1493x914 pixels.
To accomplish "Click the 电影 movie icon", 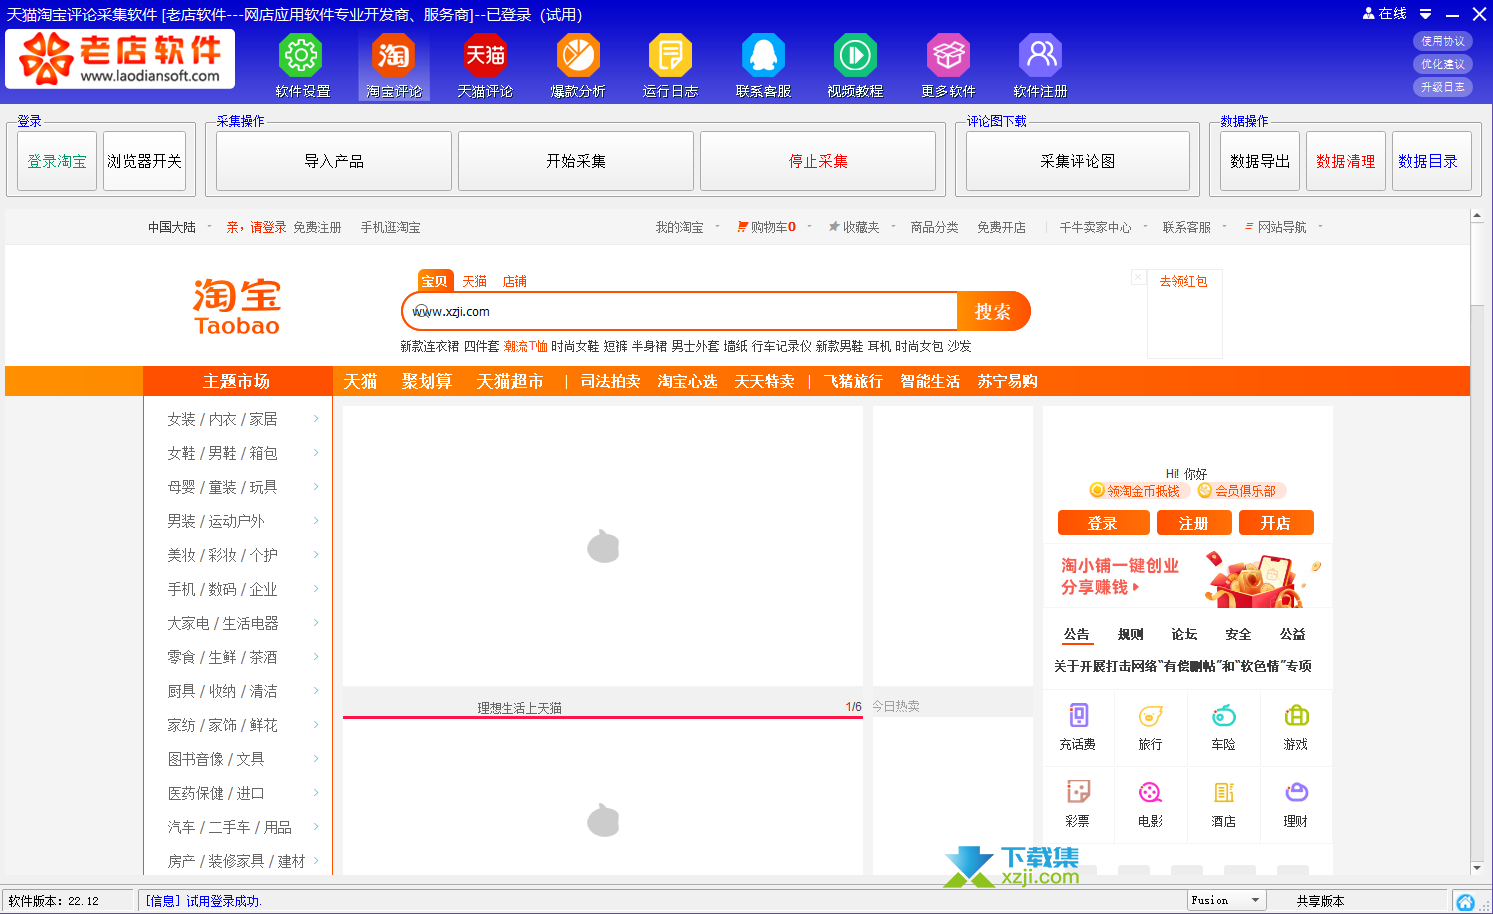I will coord(1150,792).
